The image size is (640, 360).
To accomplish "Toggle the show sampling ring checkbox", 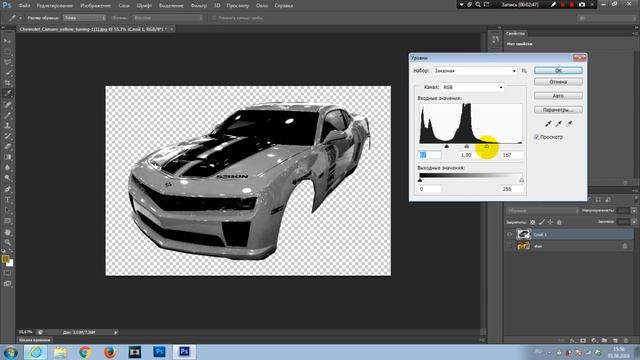I will (214, 18).
